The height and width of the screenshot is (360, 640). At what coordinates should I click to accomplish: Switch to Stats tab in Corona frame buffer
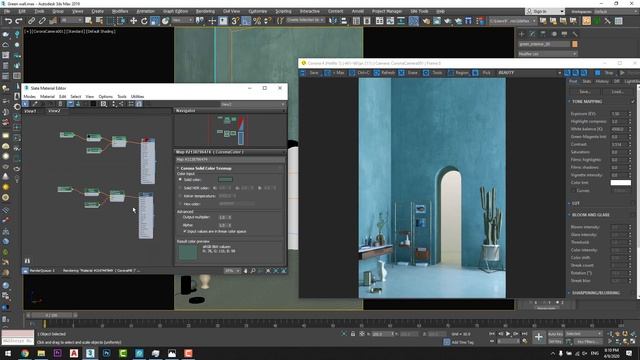[x=587, y=81]
